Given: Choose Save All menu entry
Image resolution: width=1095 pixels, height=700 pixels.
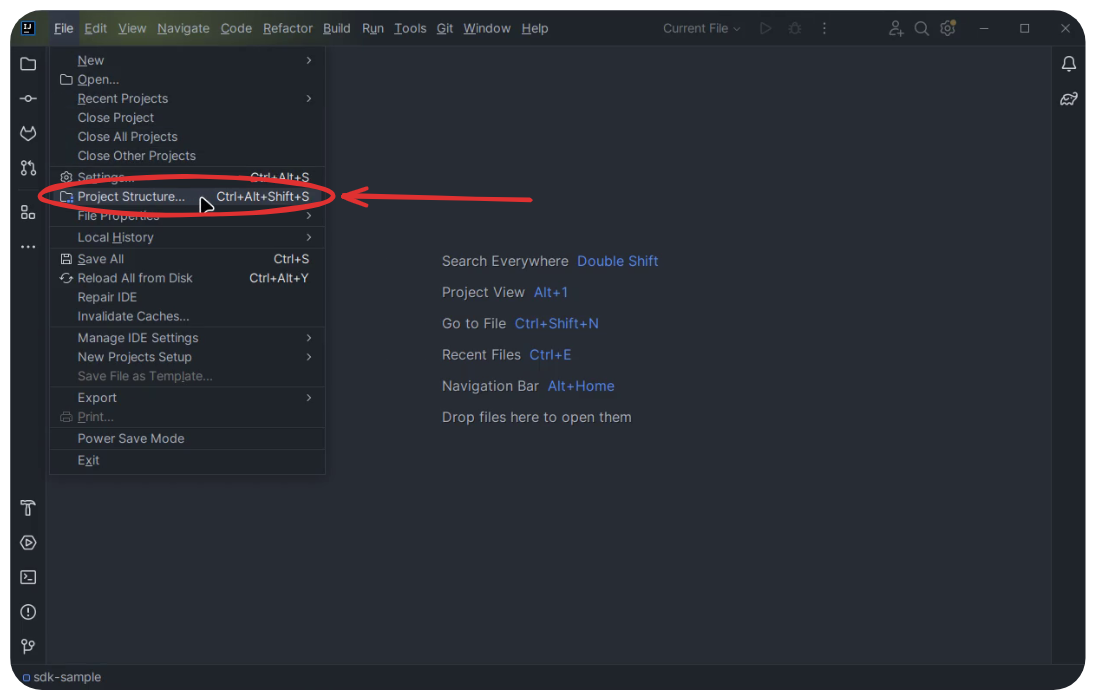Looking at the screenshot, I should (x=187, y=259).
